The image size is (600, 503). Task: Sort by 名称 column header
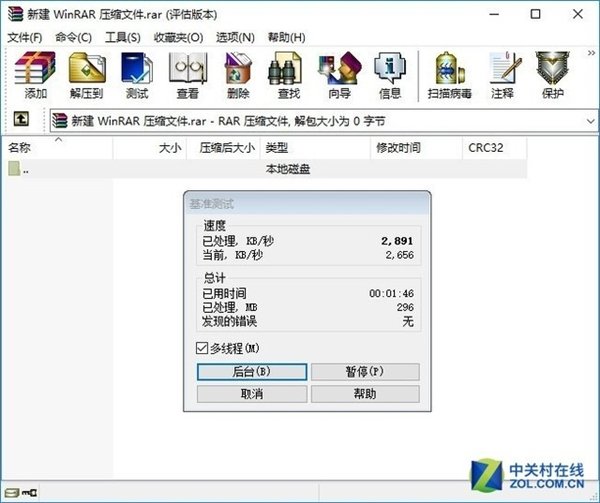point(59,148)
